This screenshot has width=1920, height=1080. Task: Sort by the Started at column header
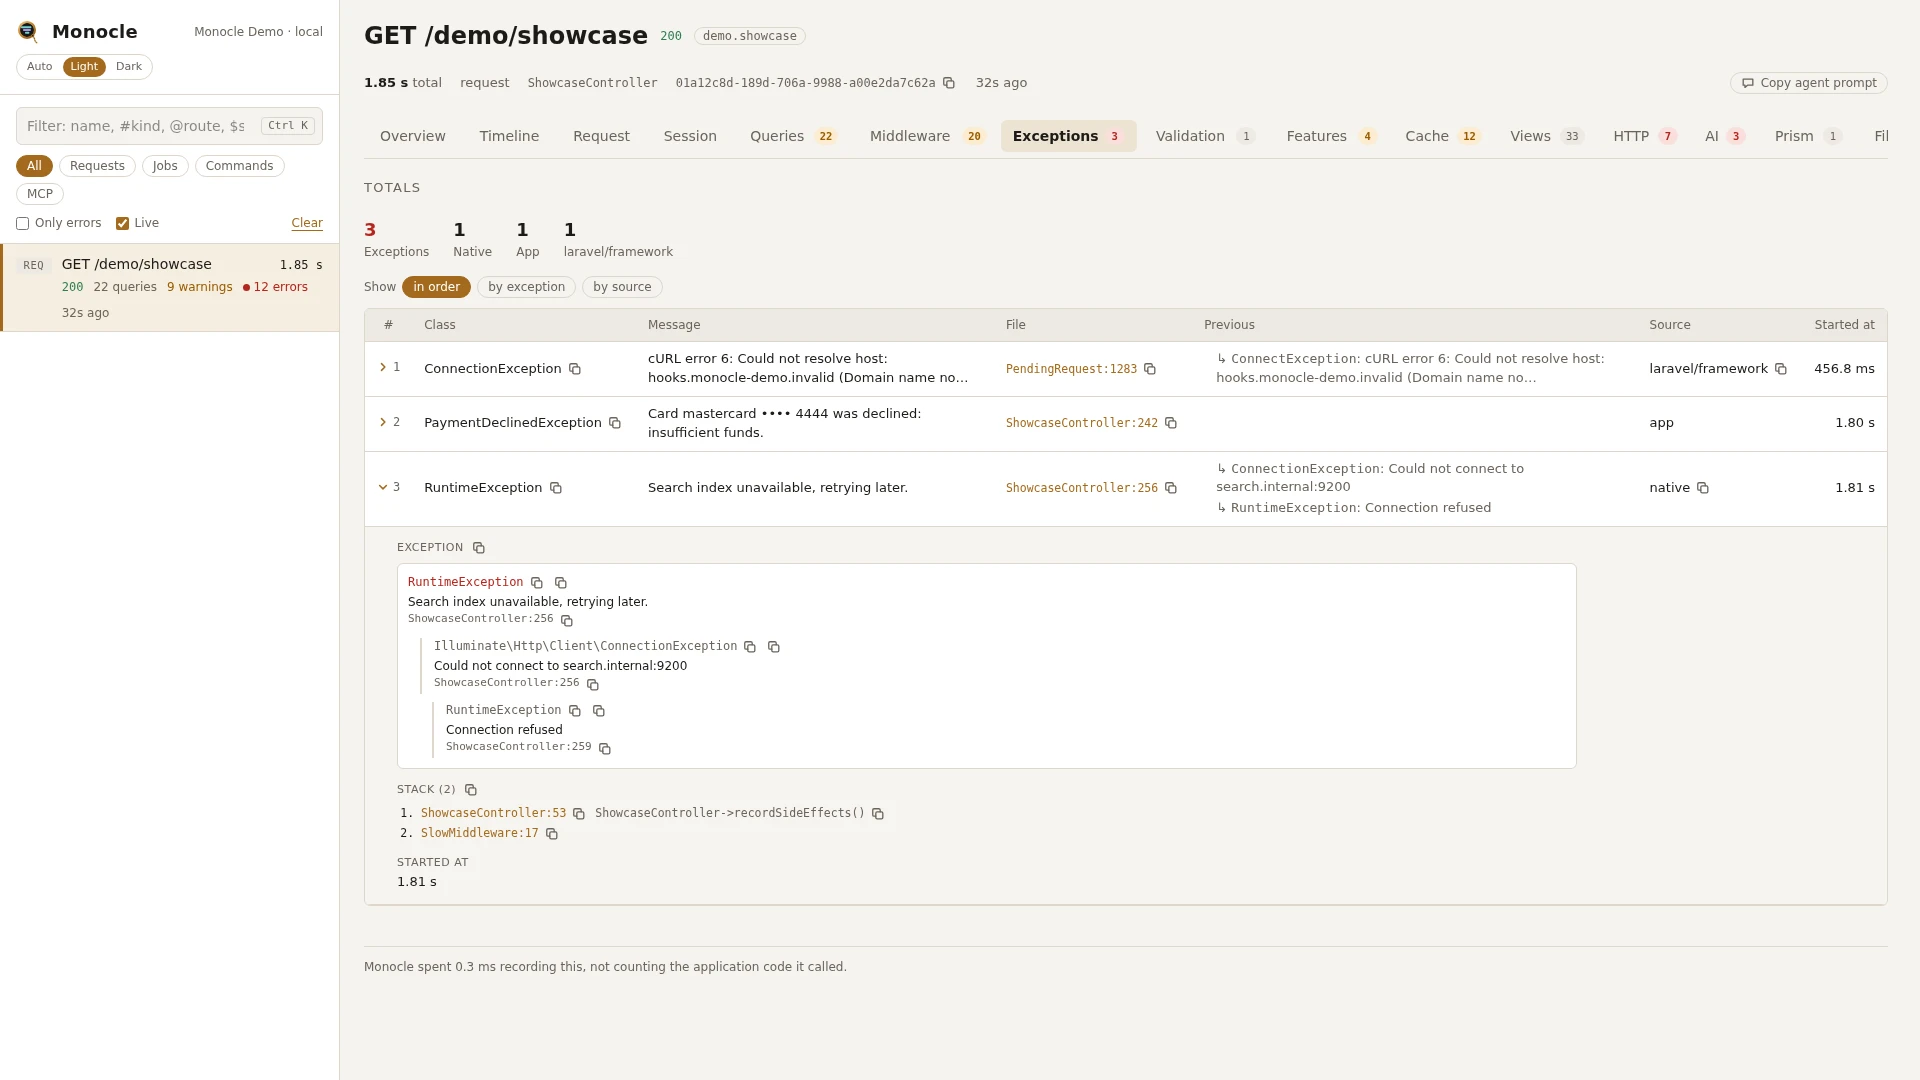[1844, 325]
